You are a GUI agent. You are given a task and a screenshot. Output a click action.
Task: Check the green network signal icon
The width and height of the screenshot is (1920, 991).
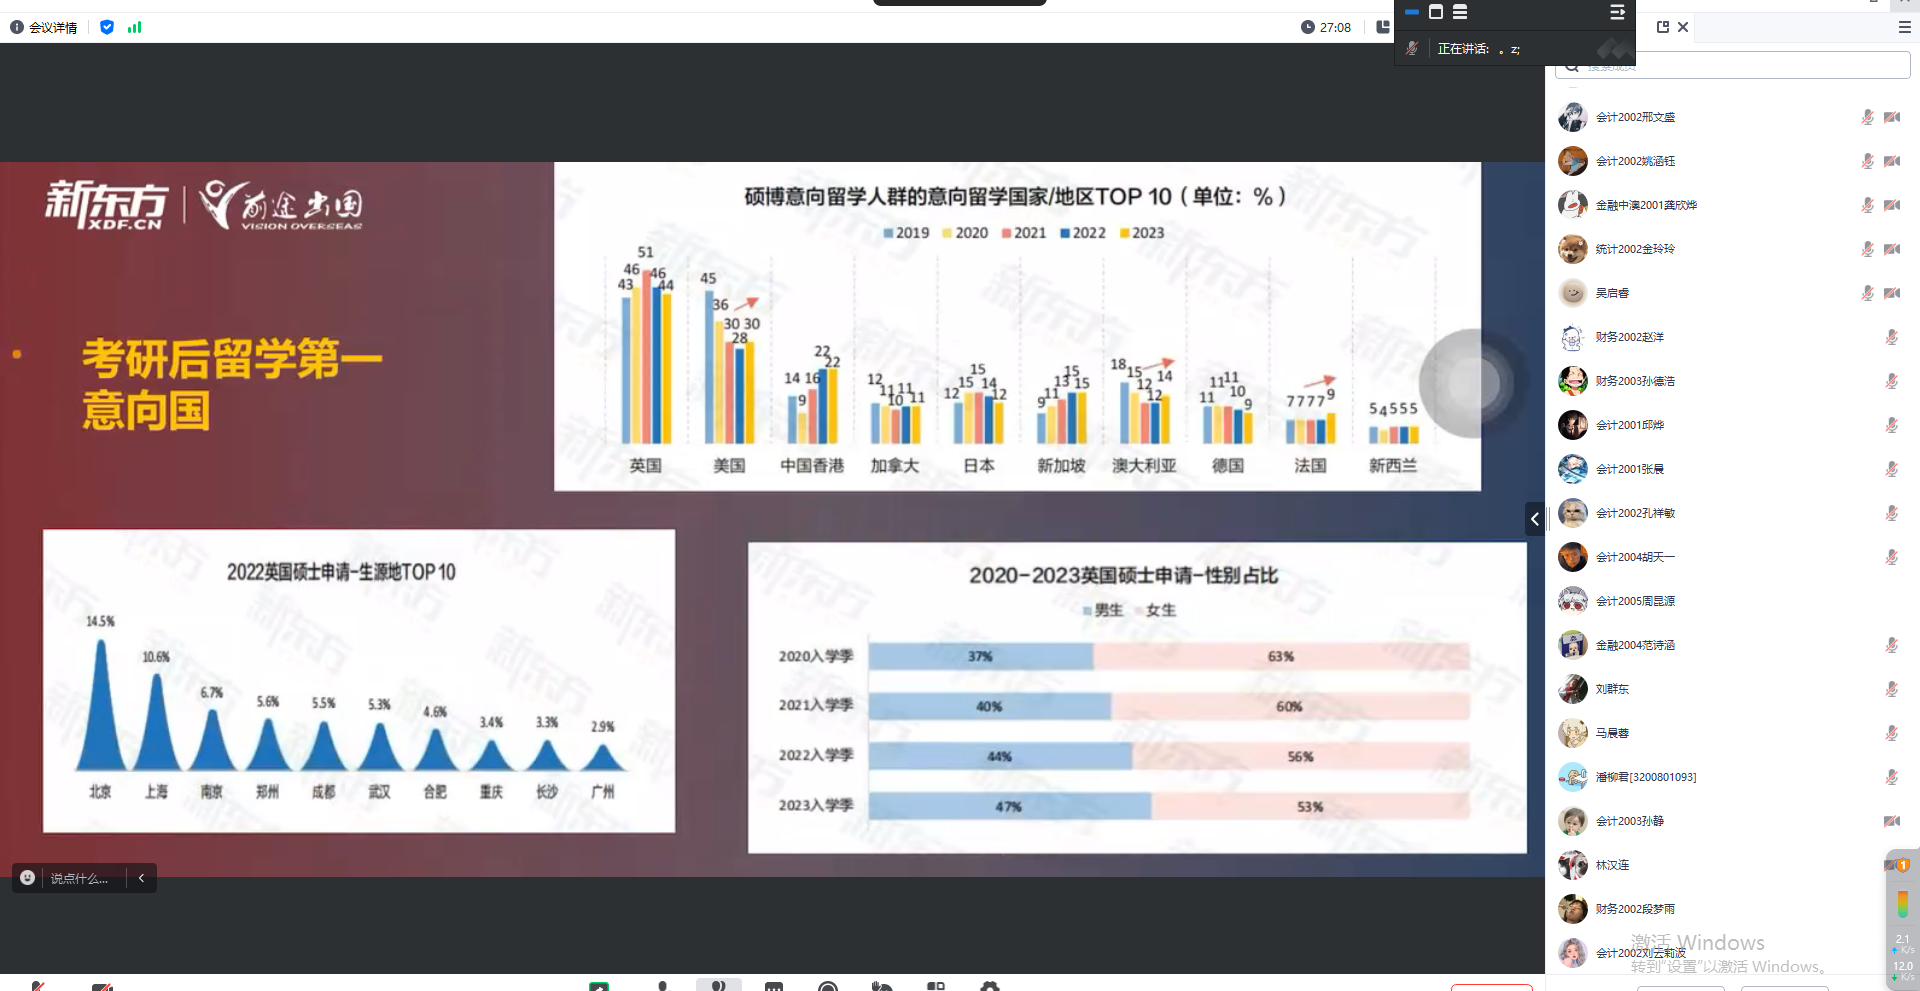click(x=135, y=27)
